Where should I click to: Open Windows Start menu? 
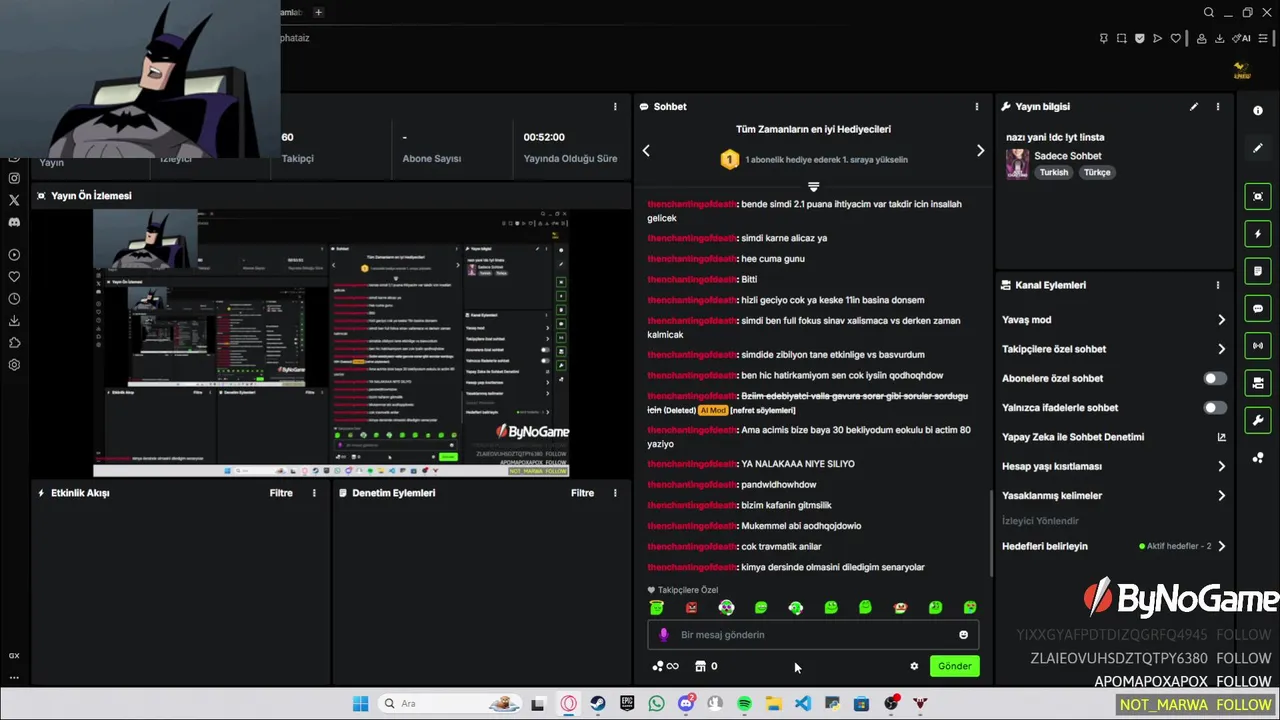360,704
